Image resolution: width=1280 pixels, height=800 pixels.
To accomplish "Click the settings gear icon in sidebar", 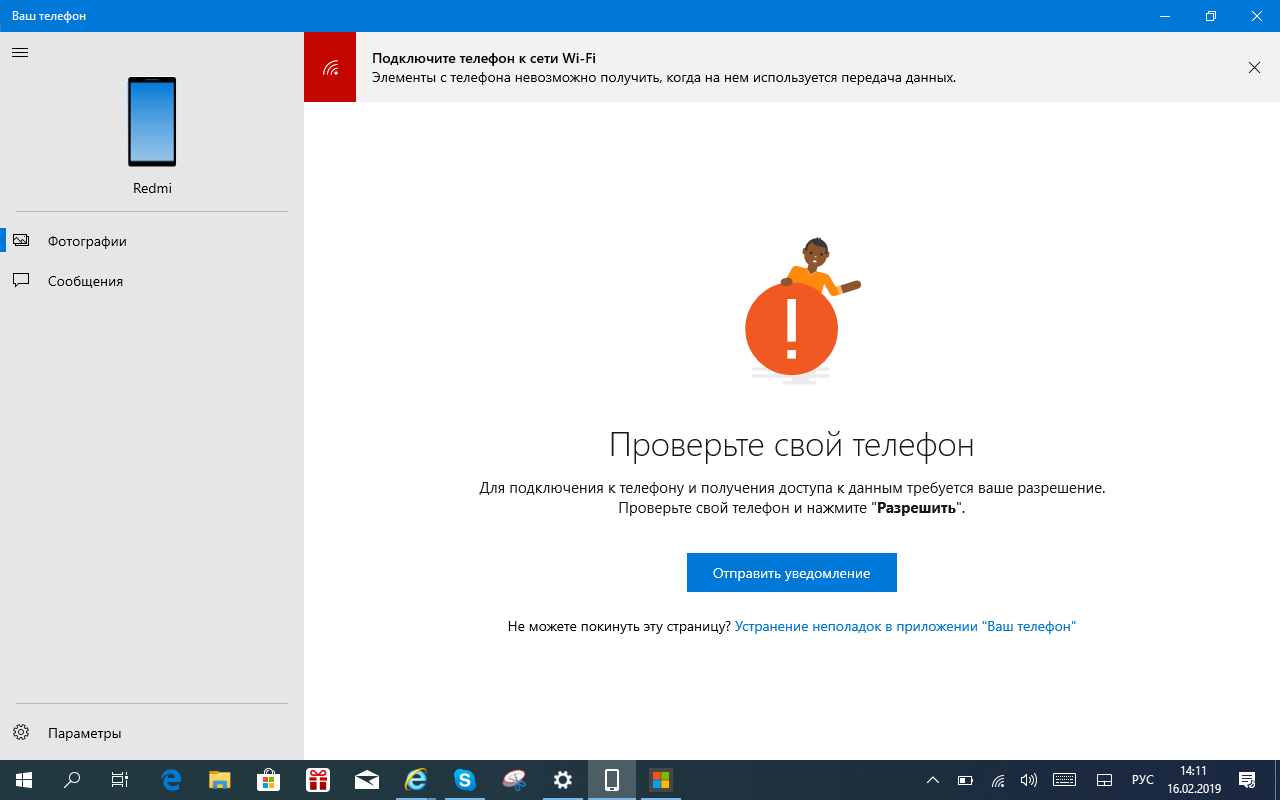I will point(21,733).
